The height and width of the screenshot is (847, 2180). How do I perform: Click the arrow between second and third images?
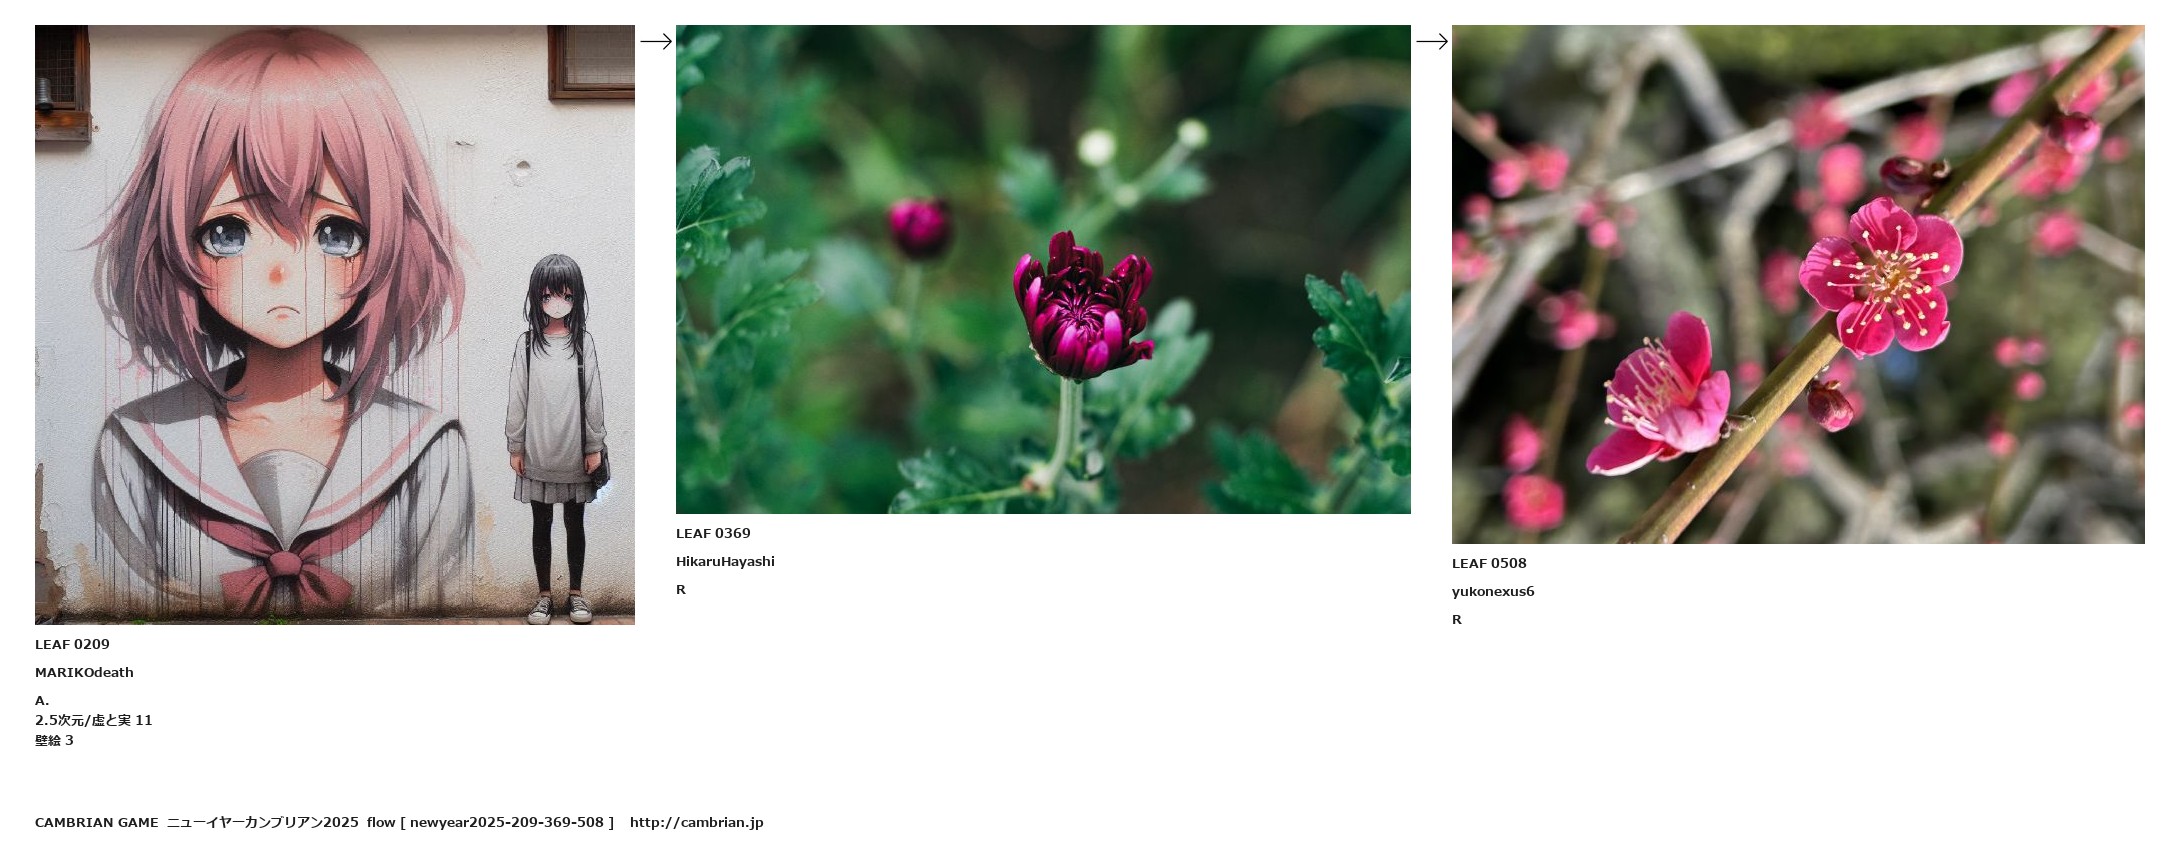[1432, 41]
